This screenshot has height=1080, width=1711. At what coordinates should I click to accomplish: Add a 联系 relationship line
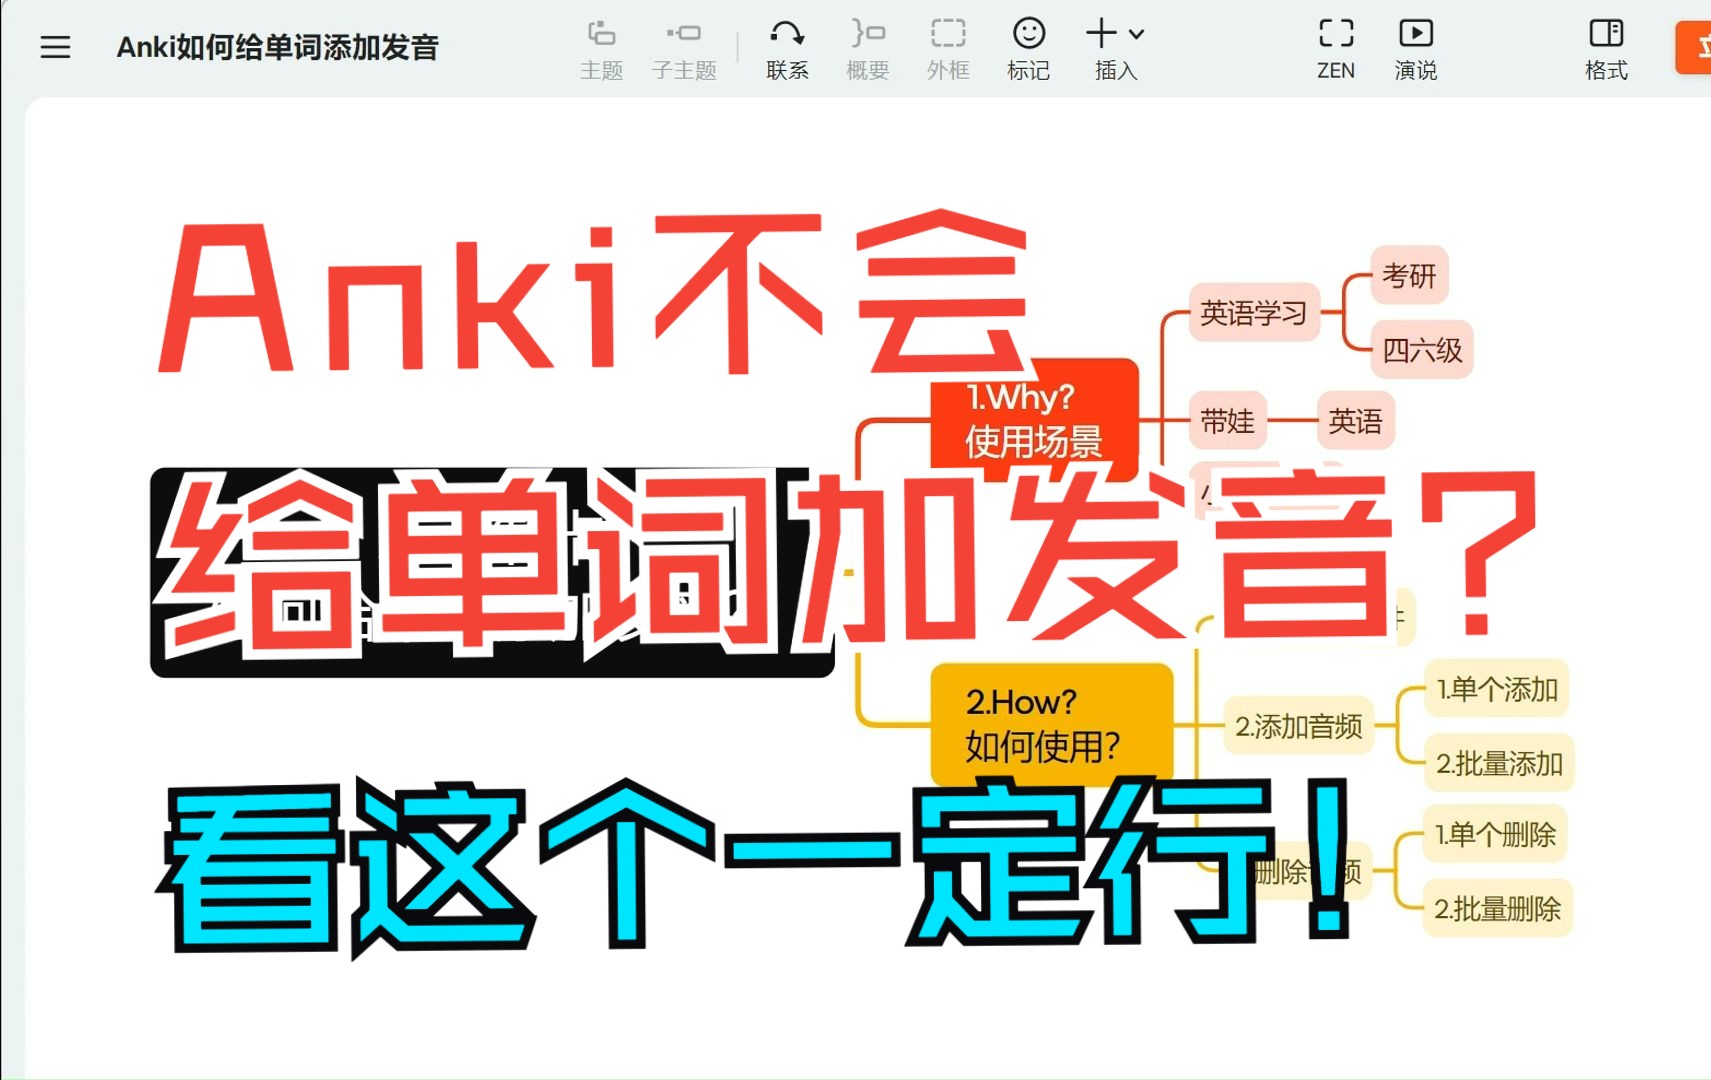tap(787, 49)
